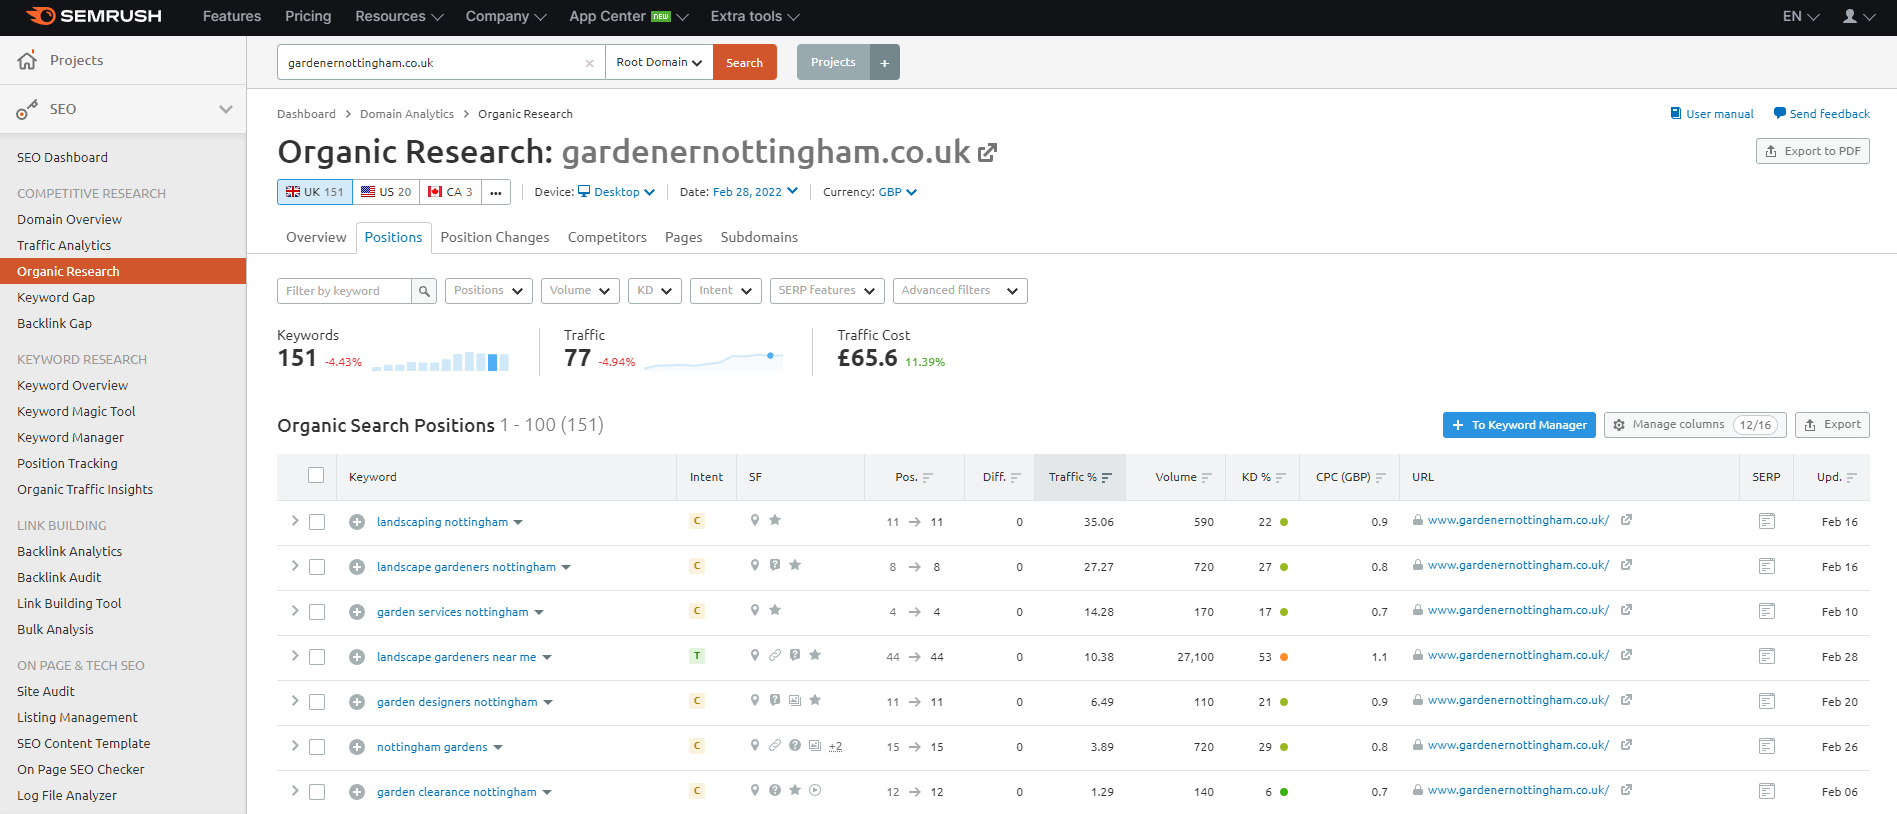Image resolution: width=1897 pixels, height=814 pixels.
Task: Open the Positions filter dropdown
Action: (x=489, y=291)
